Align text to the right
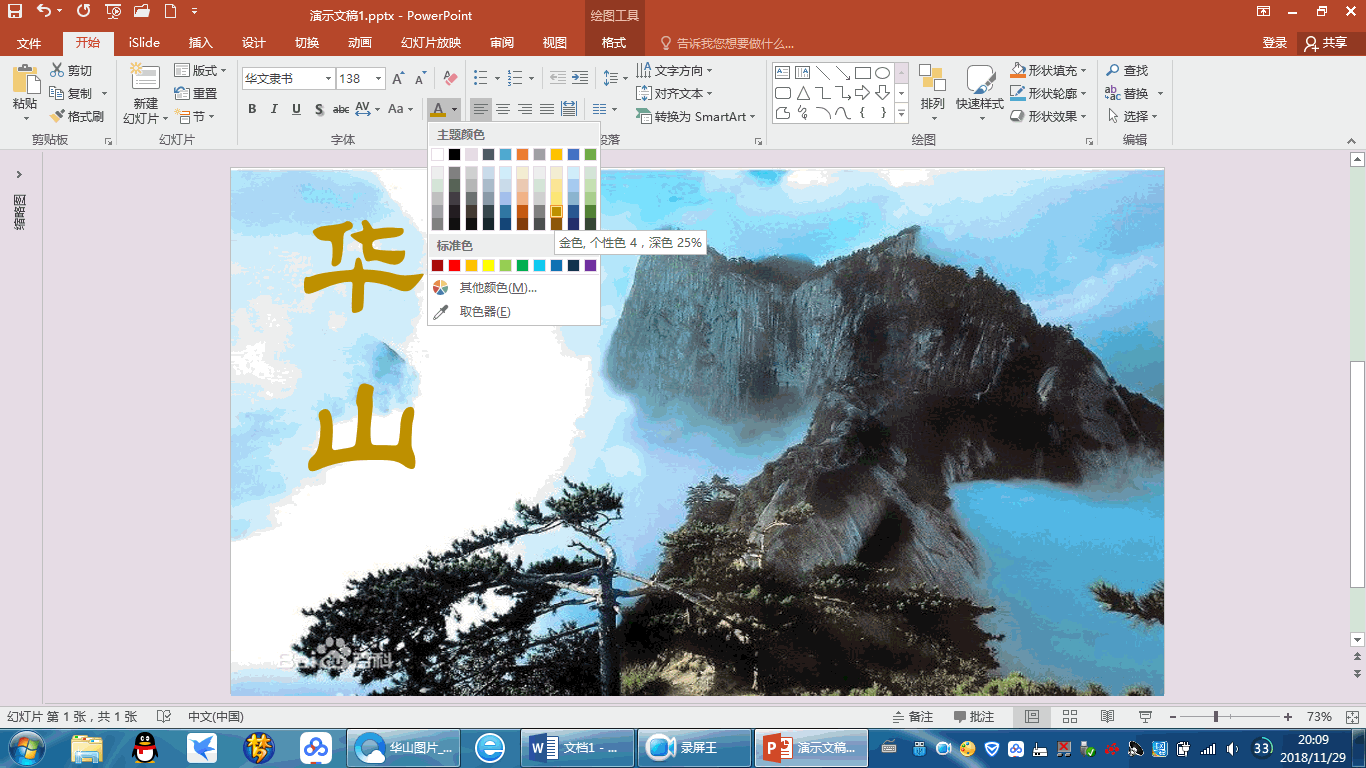The height and width of the screenshot is (768, 1366). click(x=525, y=109)
